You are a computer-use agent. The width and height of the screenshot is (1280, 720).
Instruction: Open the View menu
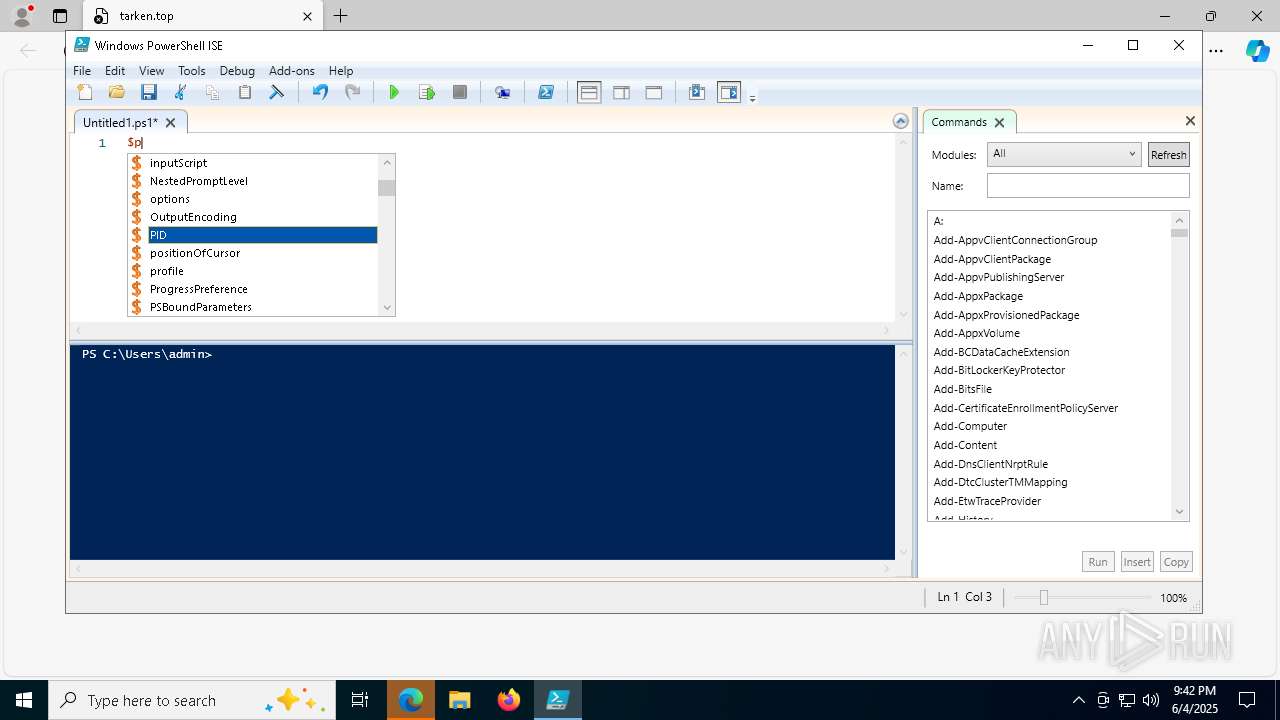coord(151,71)
